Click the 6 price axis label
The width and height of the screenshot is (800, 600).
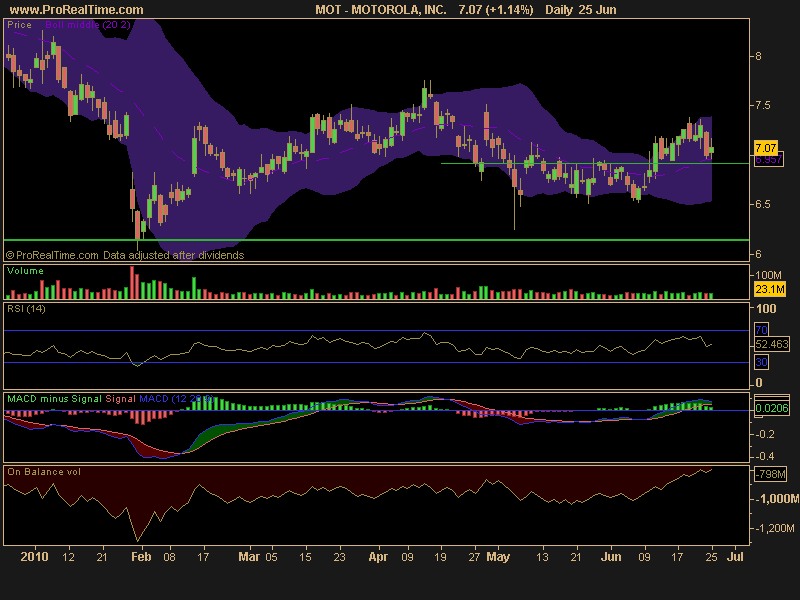[758, 254]
